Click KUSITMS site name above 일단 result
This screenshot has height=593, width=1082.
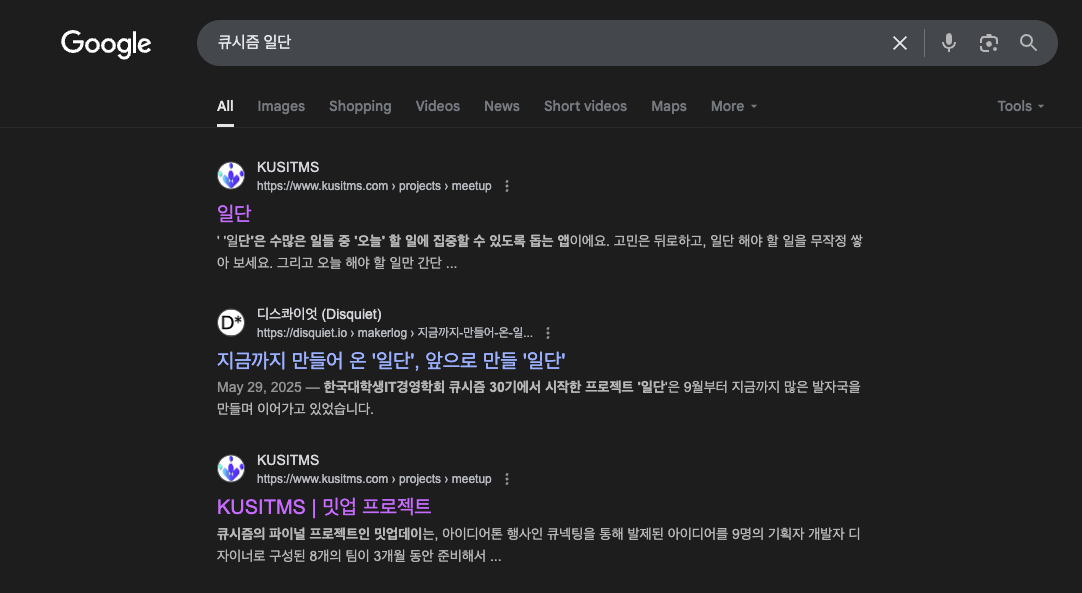[x=288, y=167]
